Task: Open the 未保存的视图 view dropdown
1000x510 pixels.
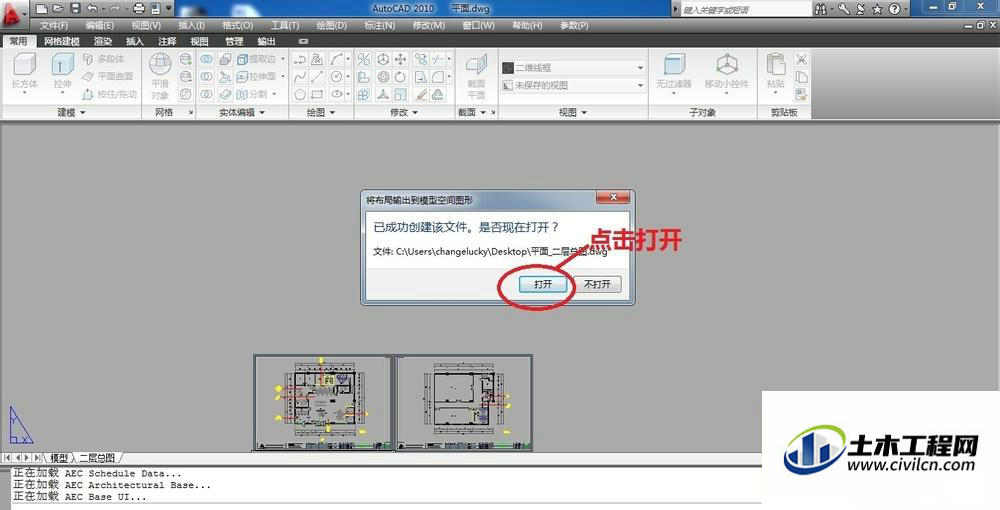Action: coord(573,85)
